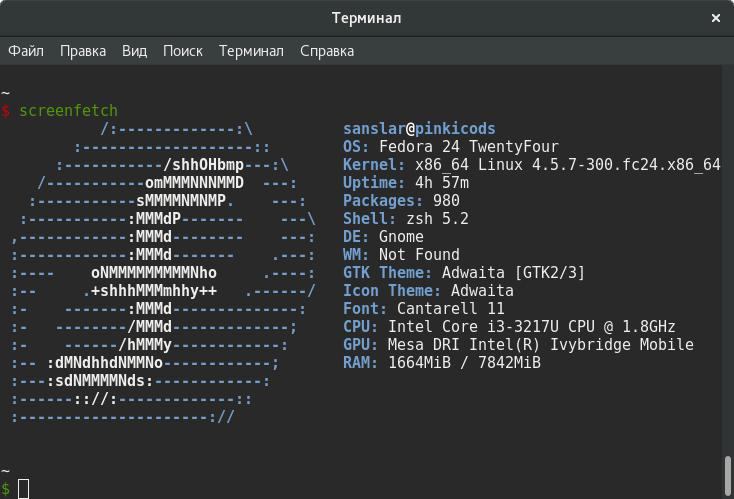Click the CPU Intel Core i3 line
Image resolution: width=734 pixels, height=499 pixels.
point(509,327)
